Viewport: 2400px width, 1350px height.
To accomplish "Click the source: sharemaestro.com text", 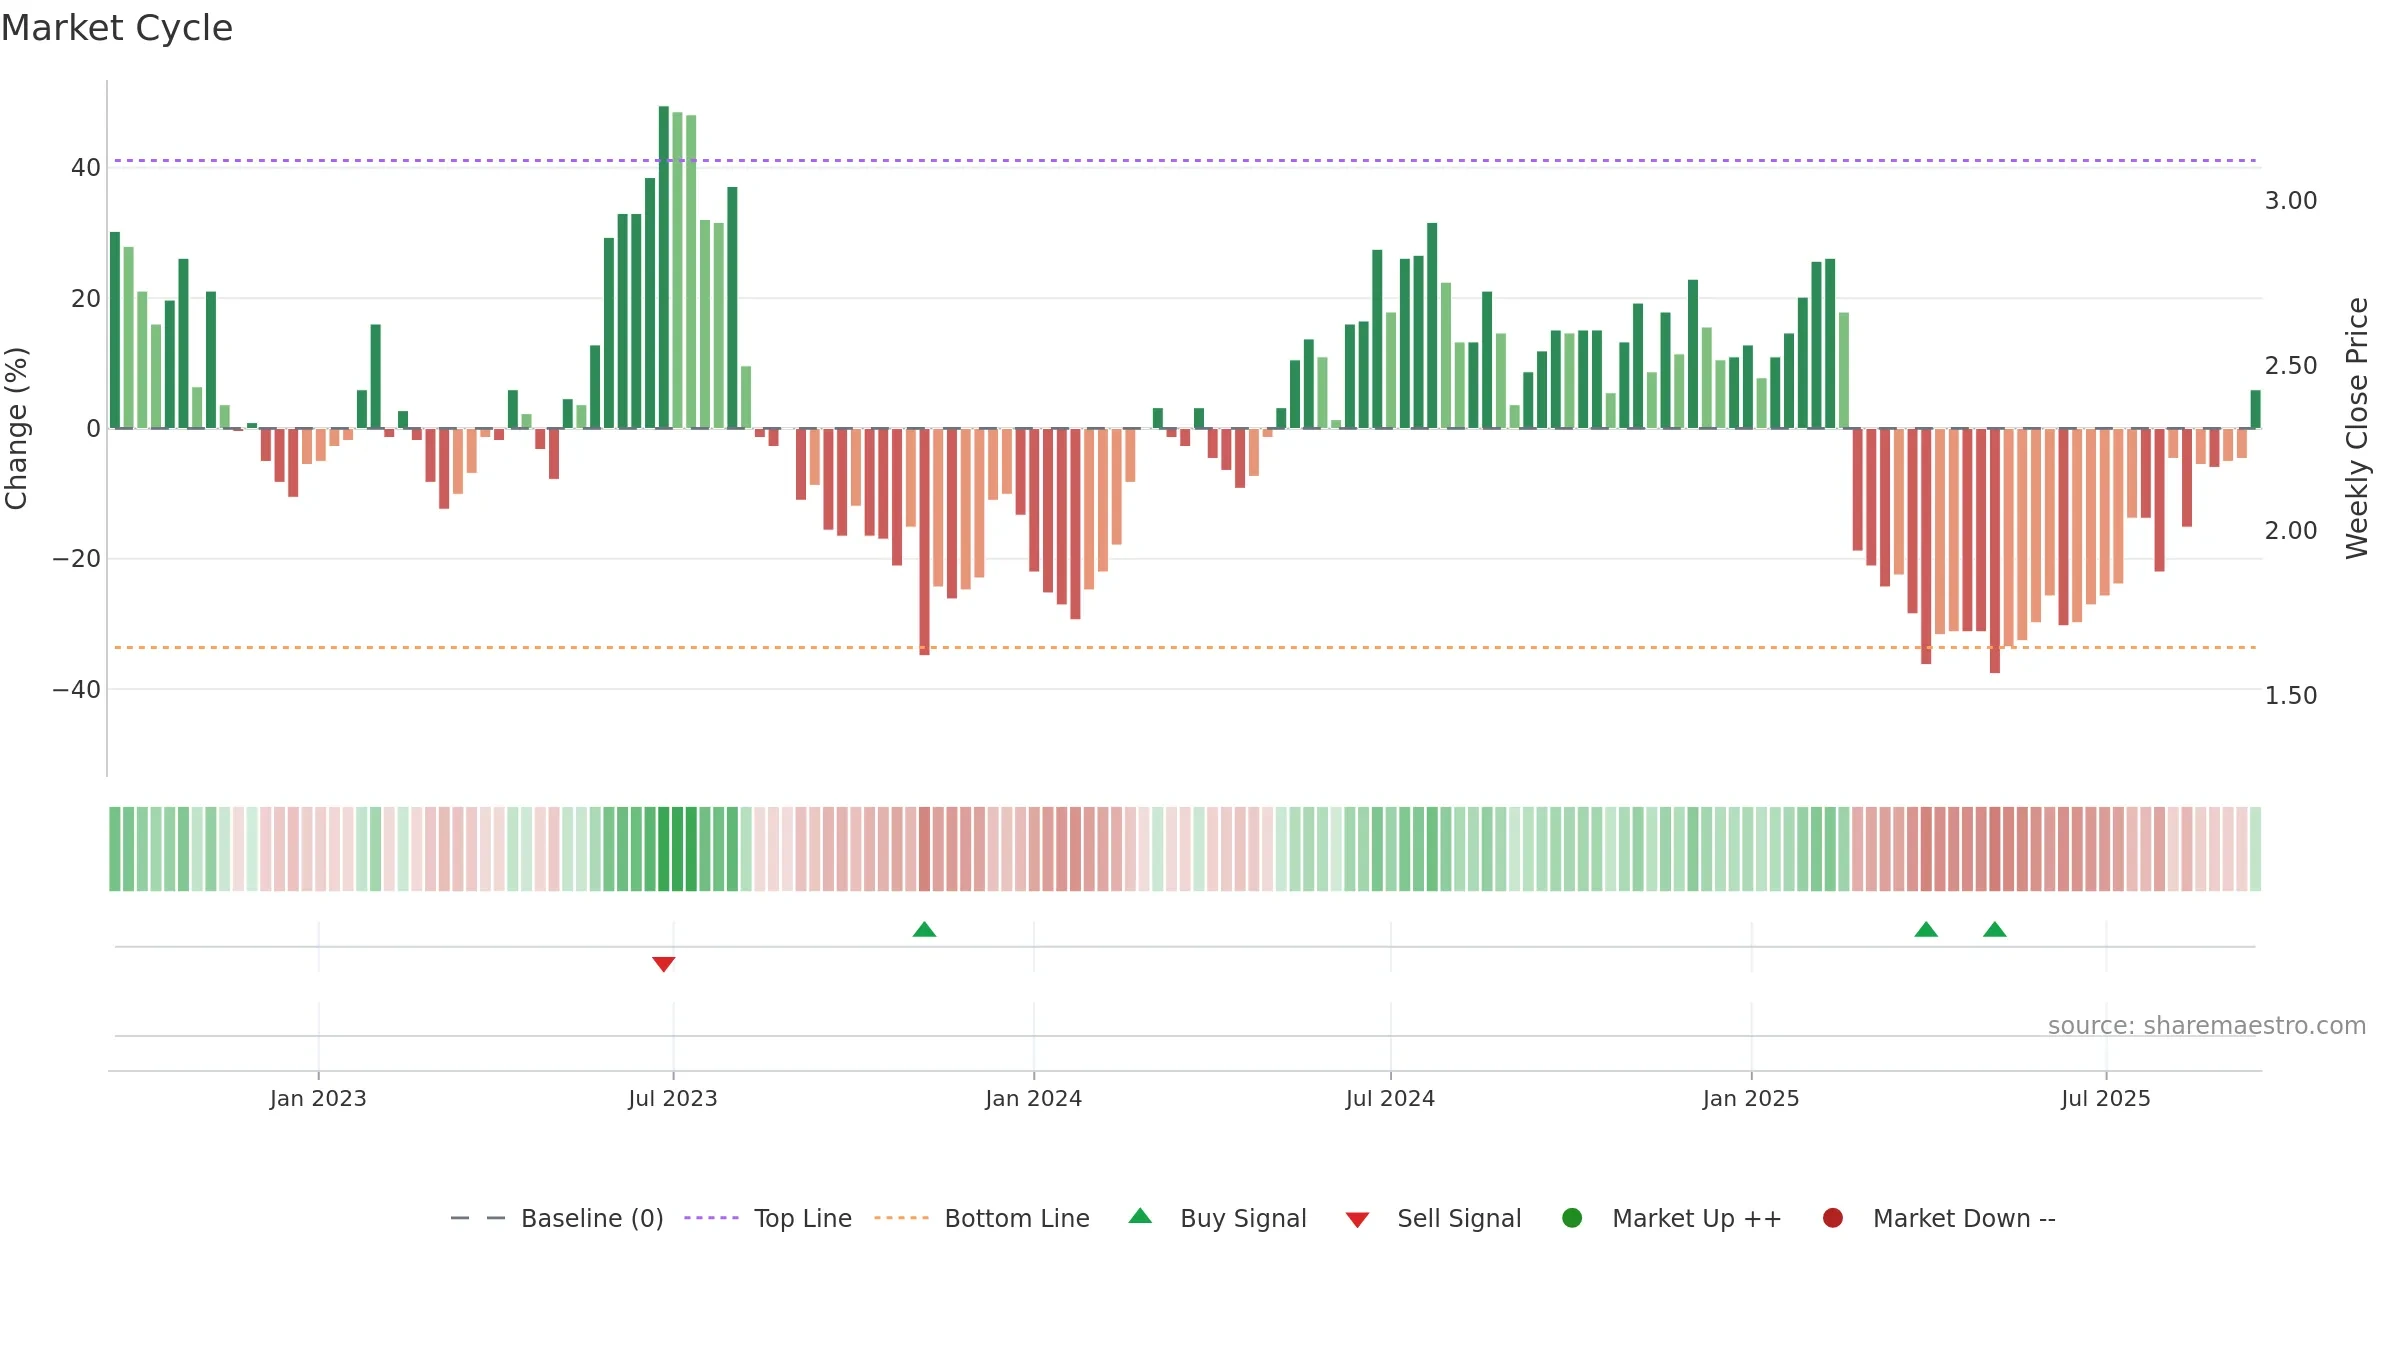I will tap(2207, 1026).
